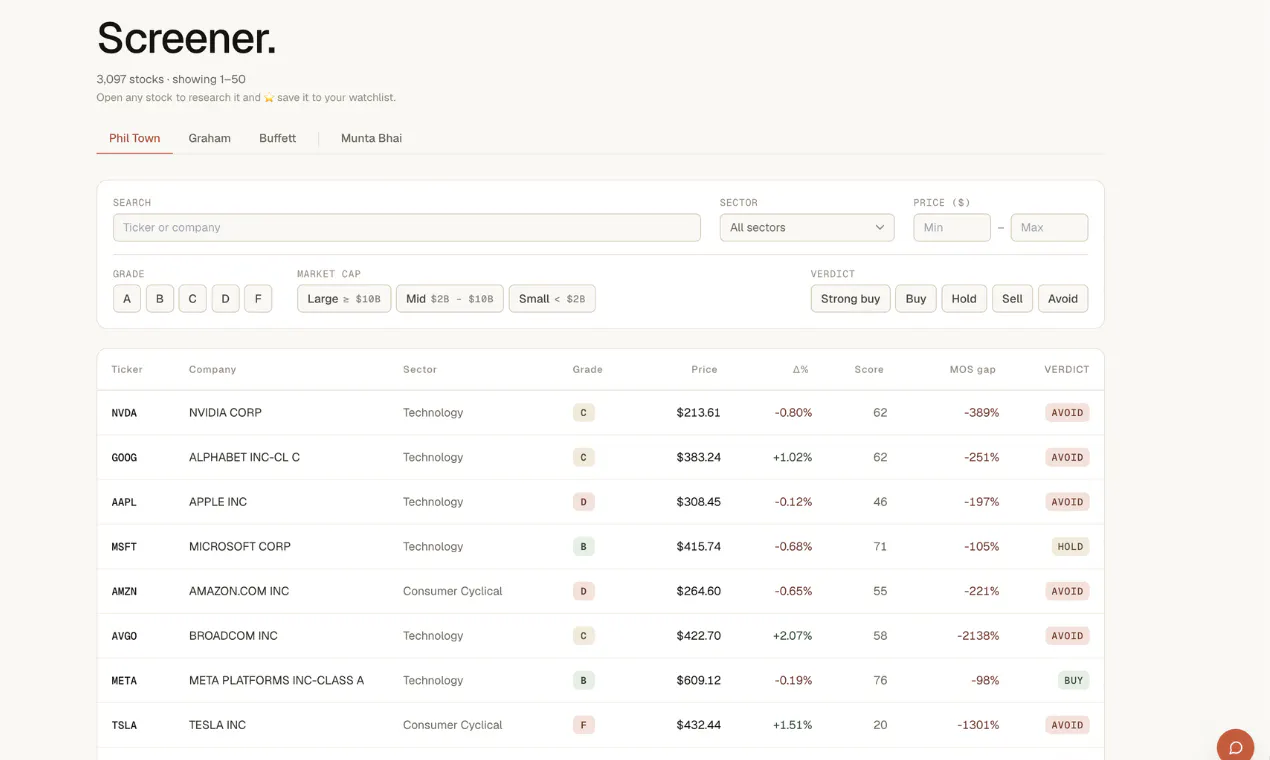Click the score 76 in META row

tap(880, 680)
